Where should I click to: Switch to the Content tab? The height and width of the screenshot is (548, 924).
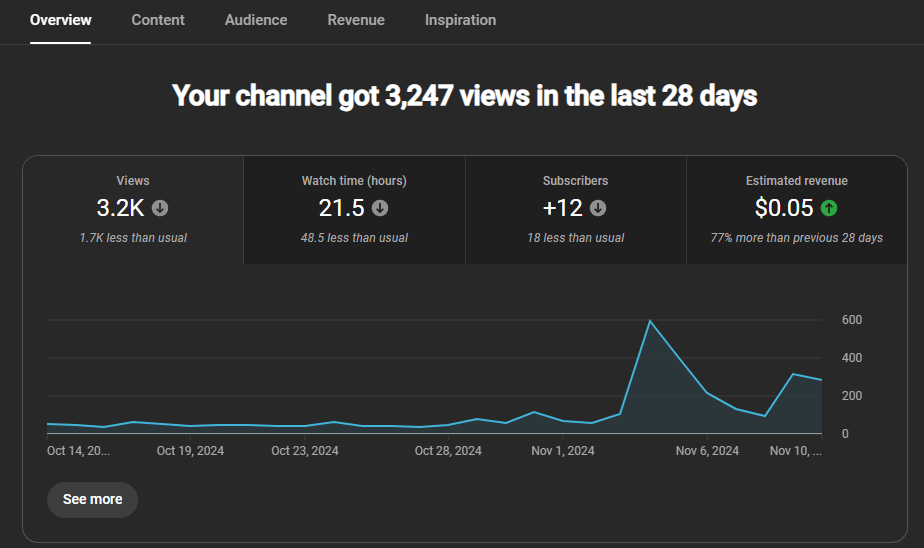[x=158, y=20]
